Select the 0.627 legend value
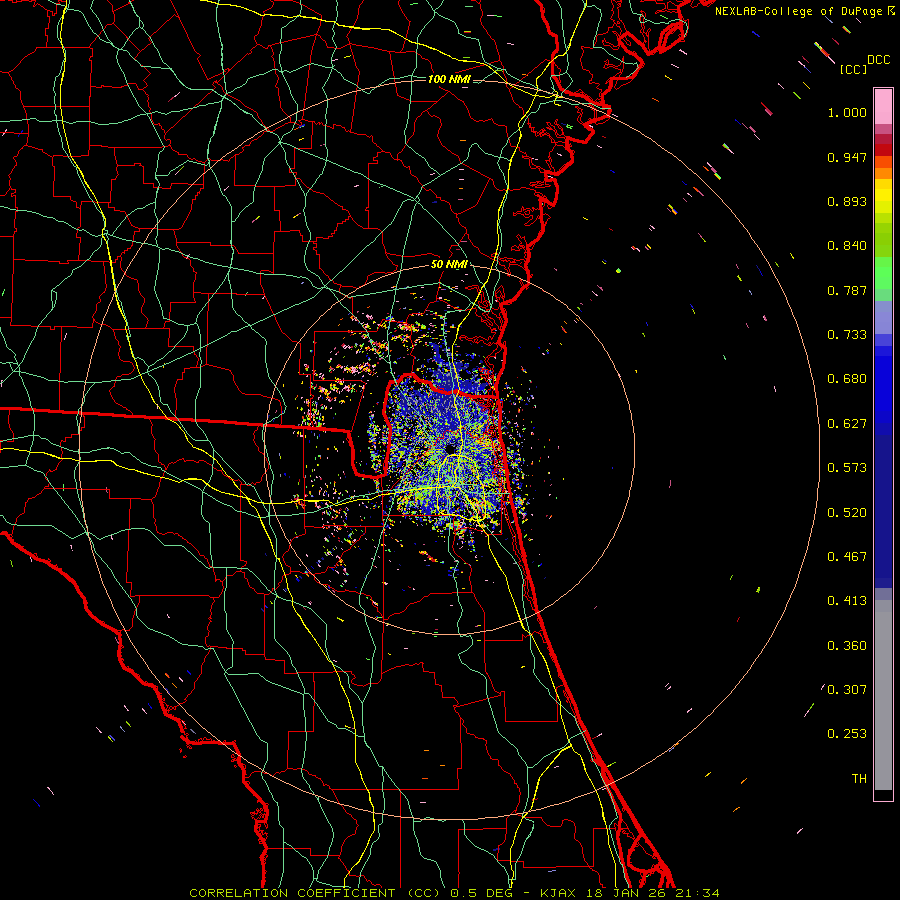The width and height of the screenshot is (900, 900). [x=847, y=424]
